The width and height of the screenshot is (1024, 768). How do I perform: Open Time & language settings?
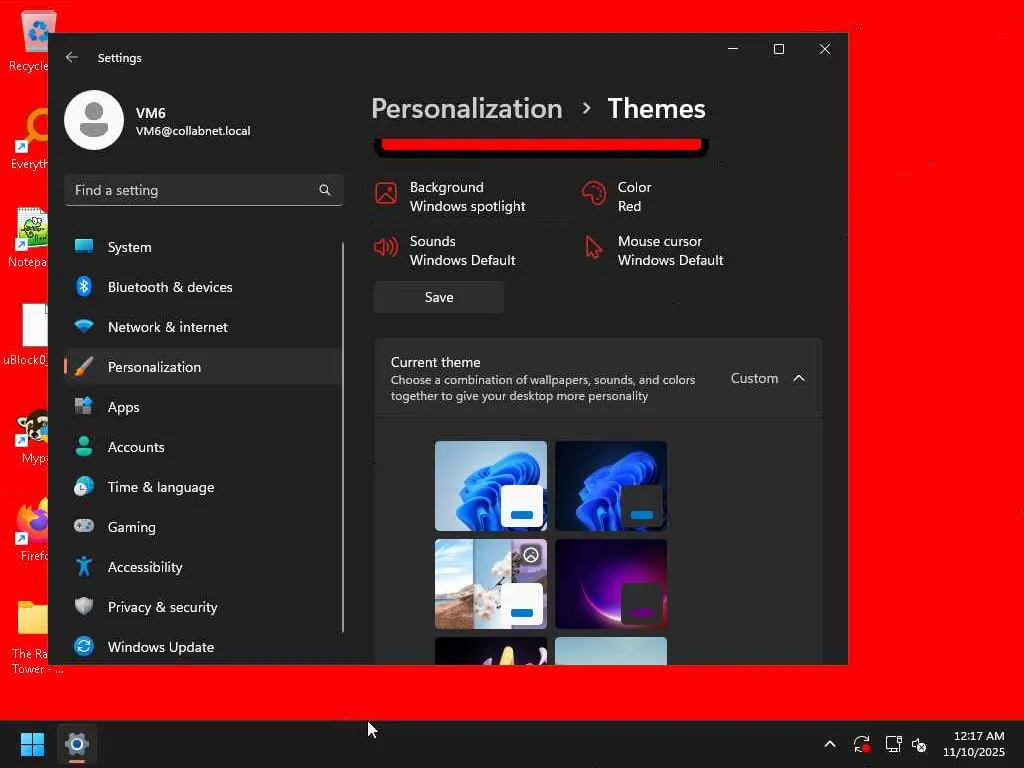204,487
